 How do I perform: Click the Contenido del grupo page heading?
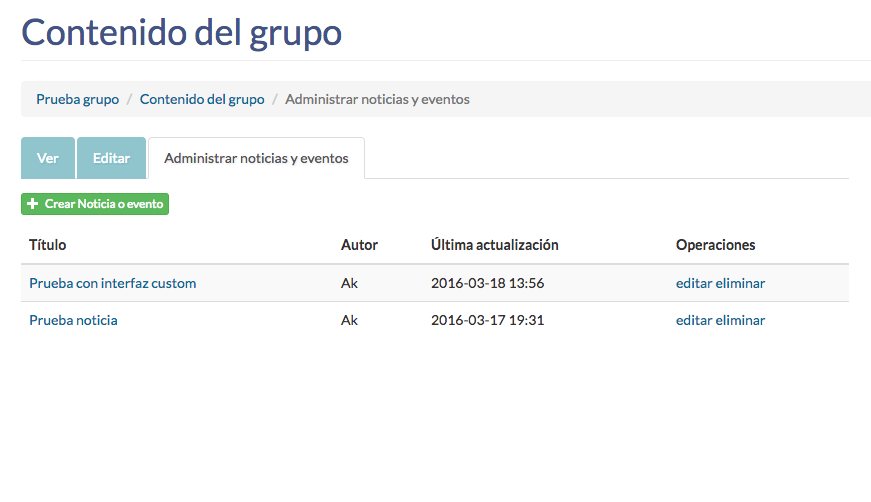(182, 32)
